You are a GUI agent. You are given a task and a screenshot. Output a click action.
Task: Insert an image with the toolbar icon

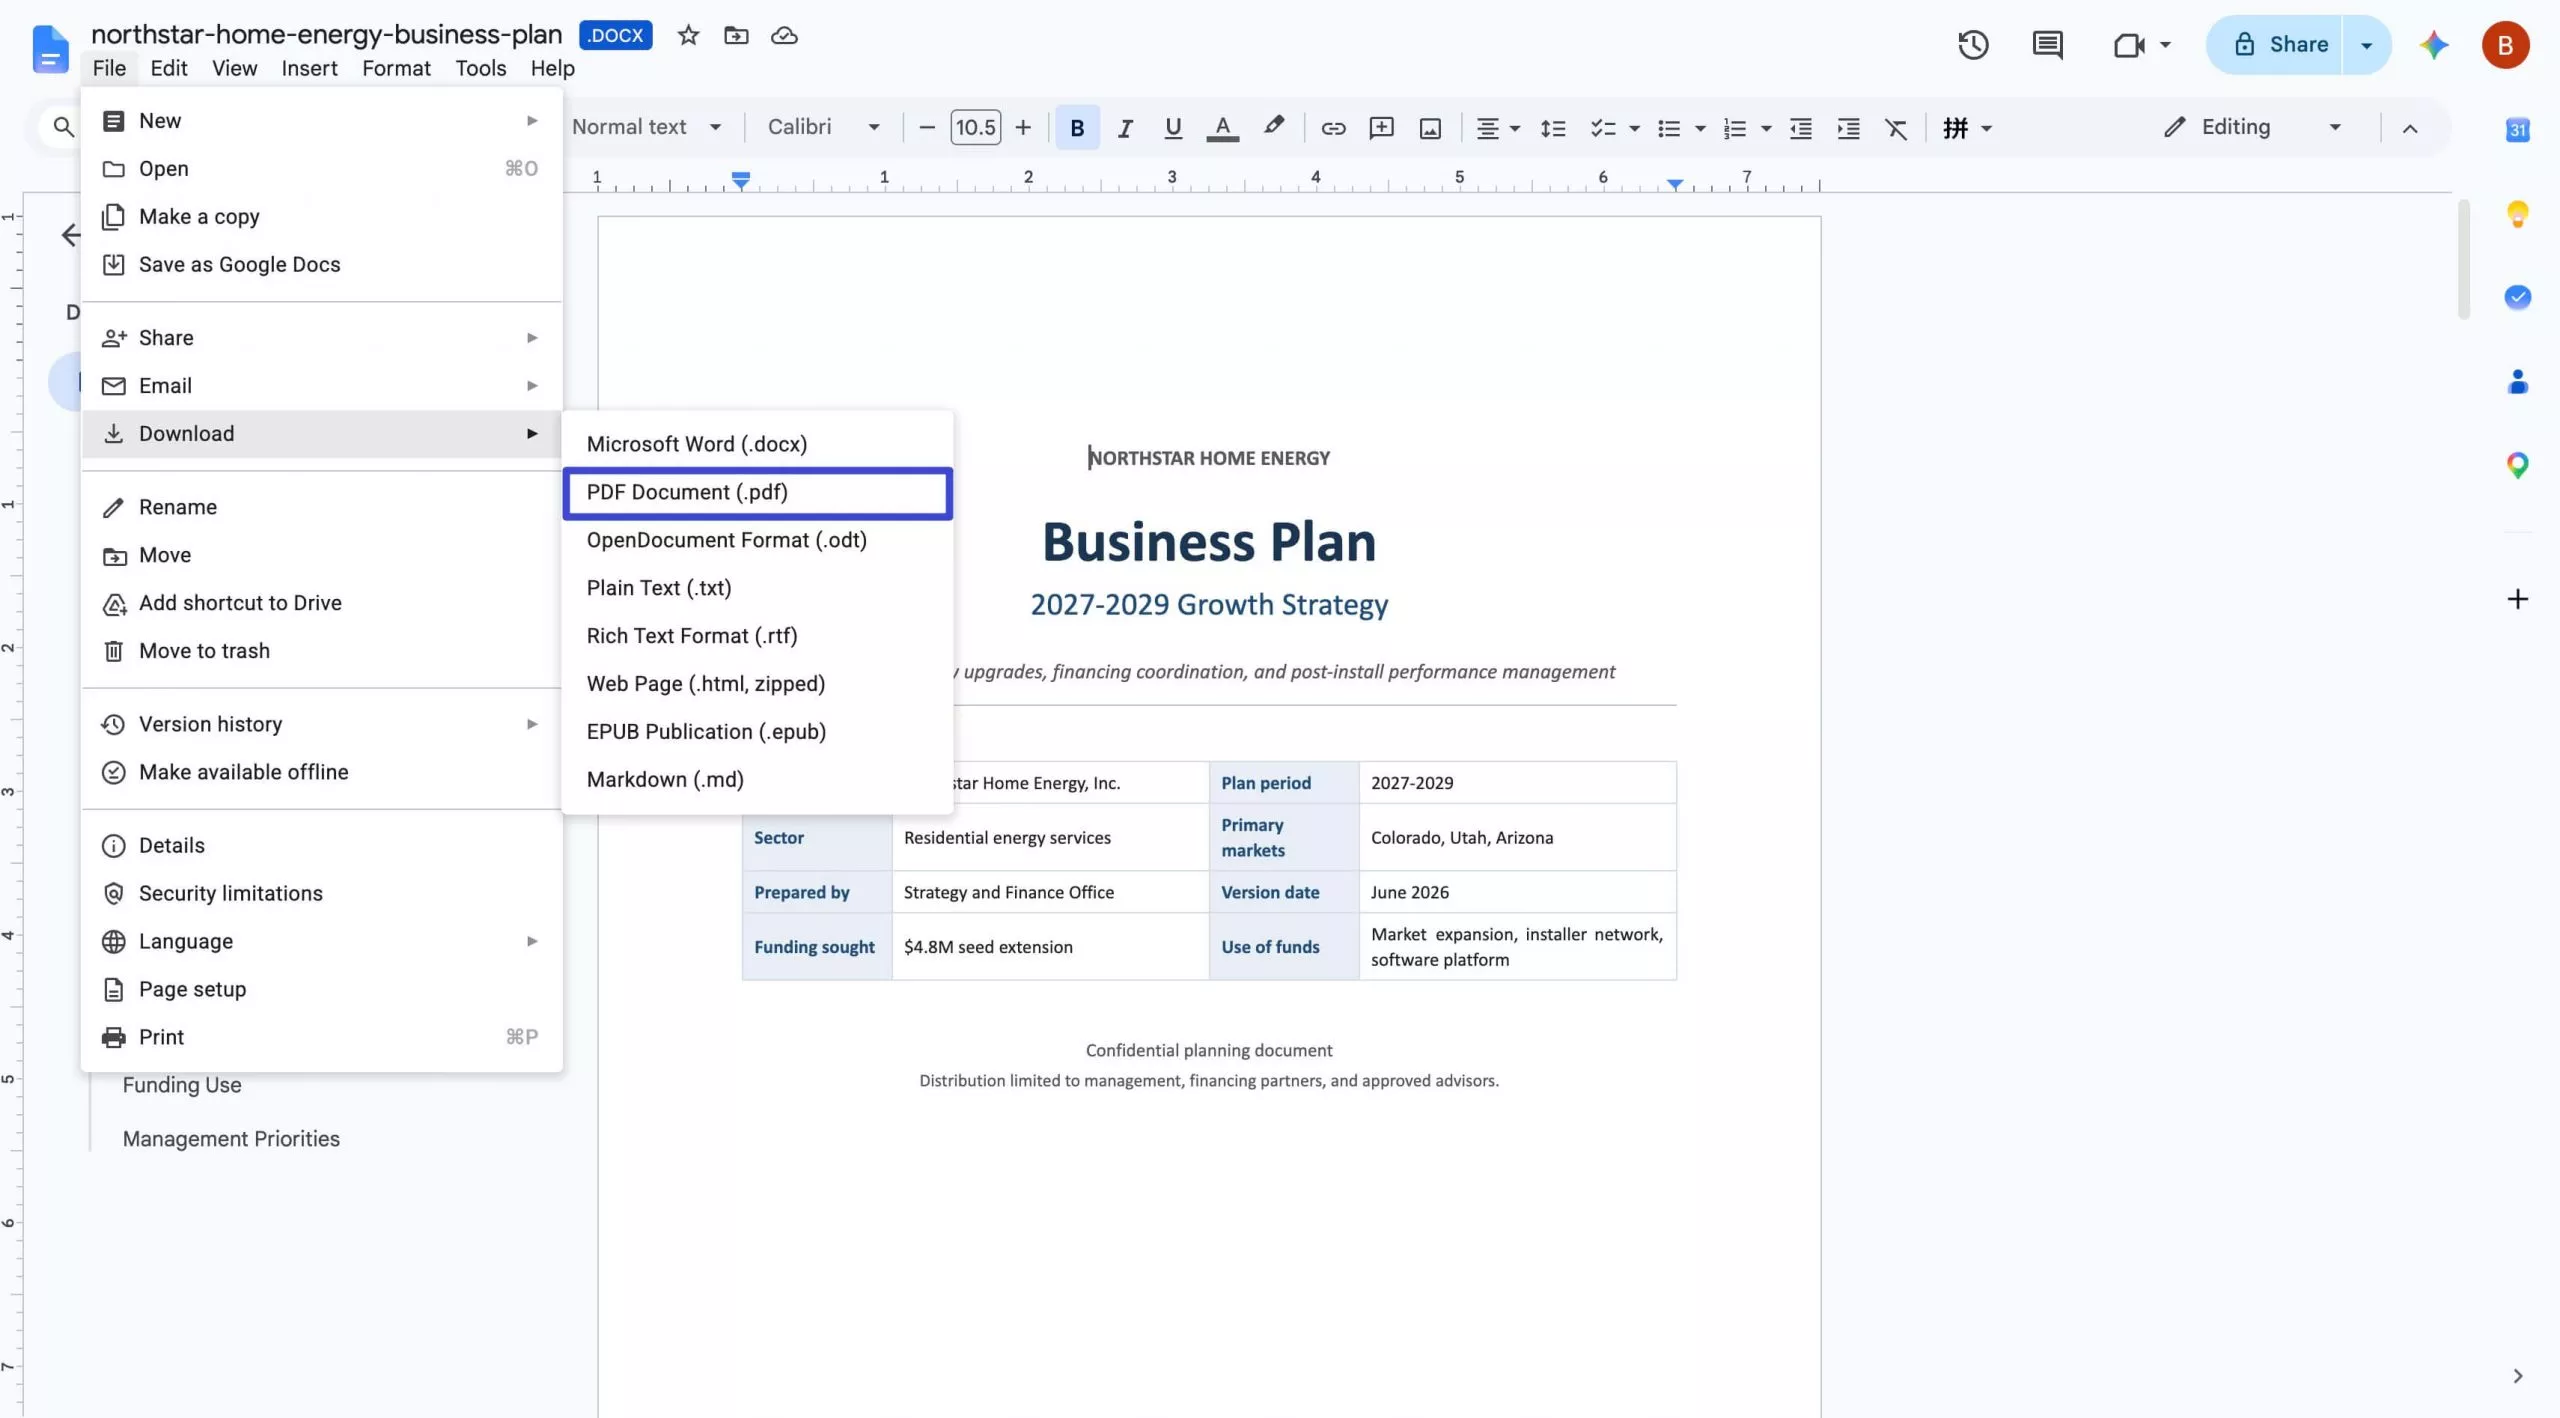[x=1430, y=128]
